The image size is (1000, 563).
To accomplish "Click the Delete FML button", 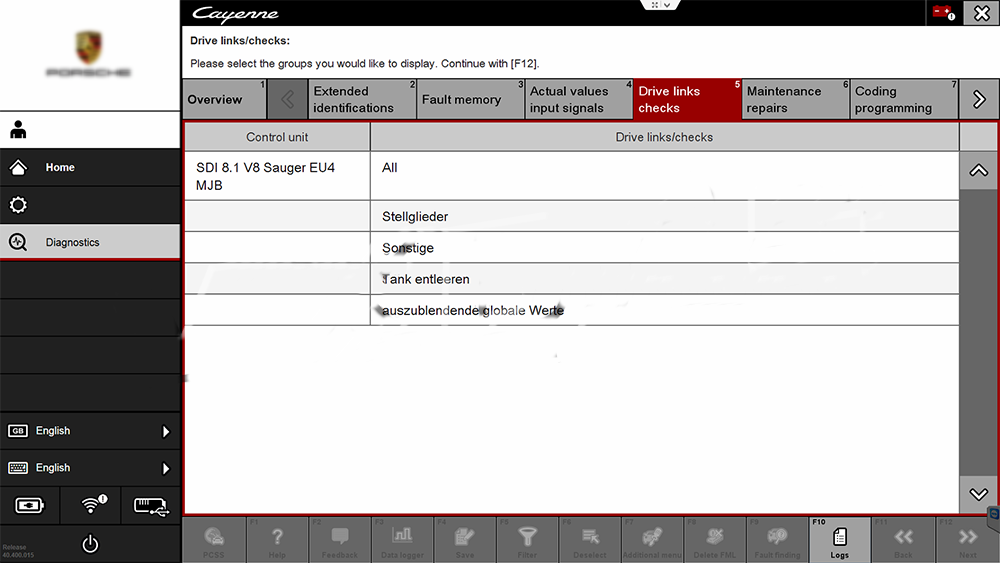I will pos(714,540).
